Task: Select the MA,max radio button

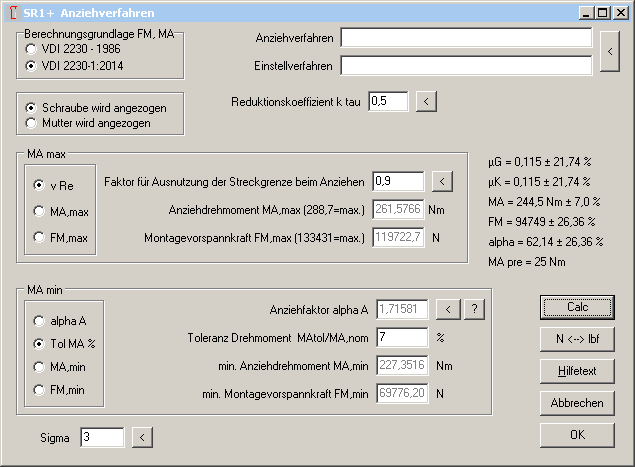Action: 38,211
